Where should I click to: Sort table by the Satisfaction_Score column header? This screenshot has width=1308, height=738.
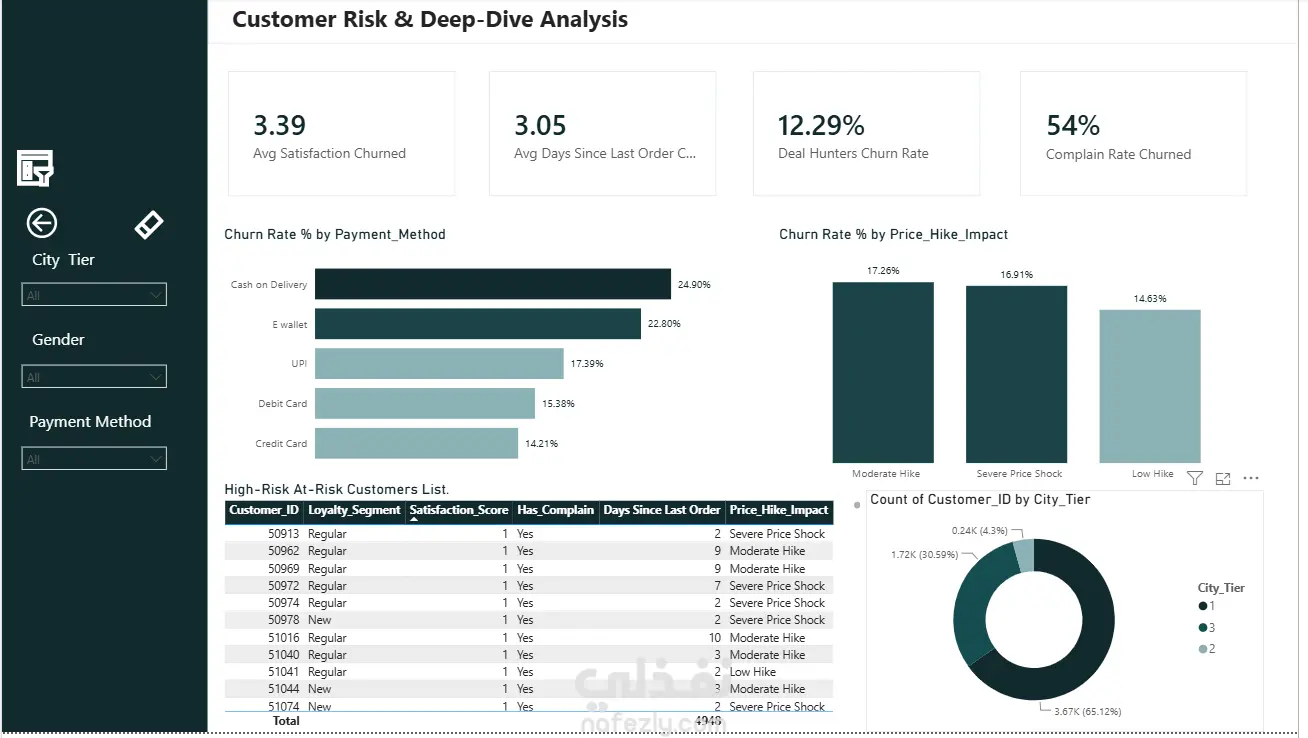pyautogui.click(x=459, y=511)
